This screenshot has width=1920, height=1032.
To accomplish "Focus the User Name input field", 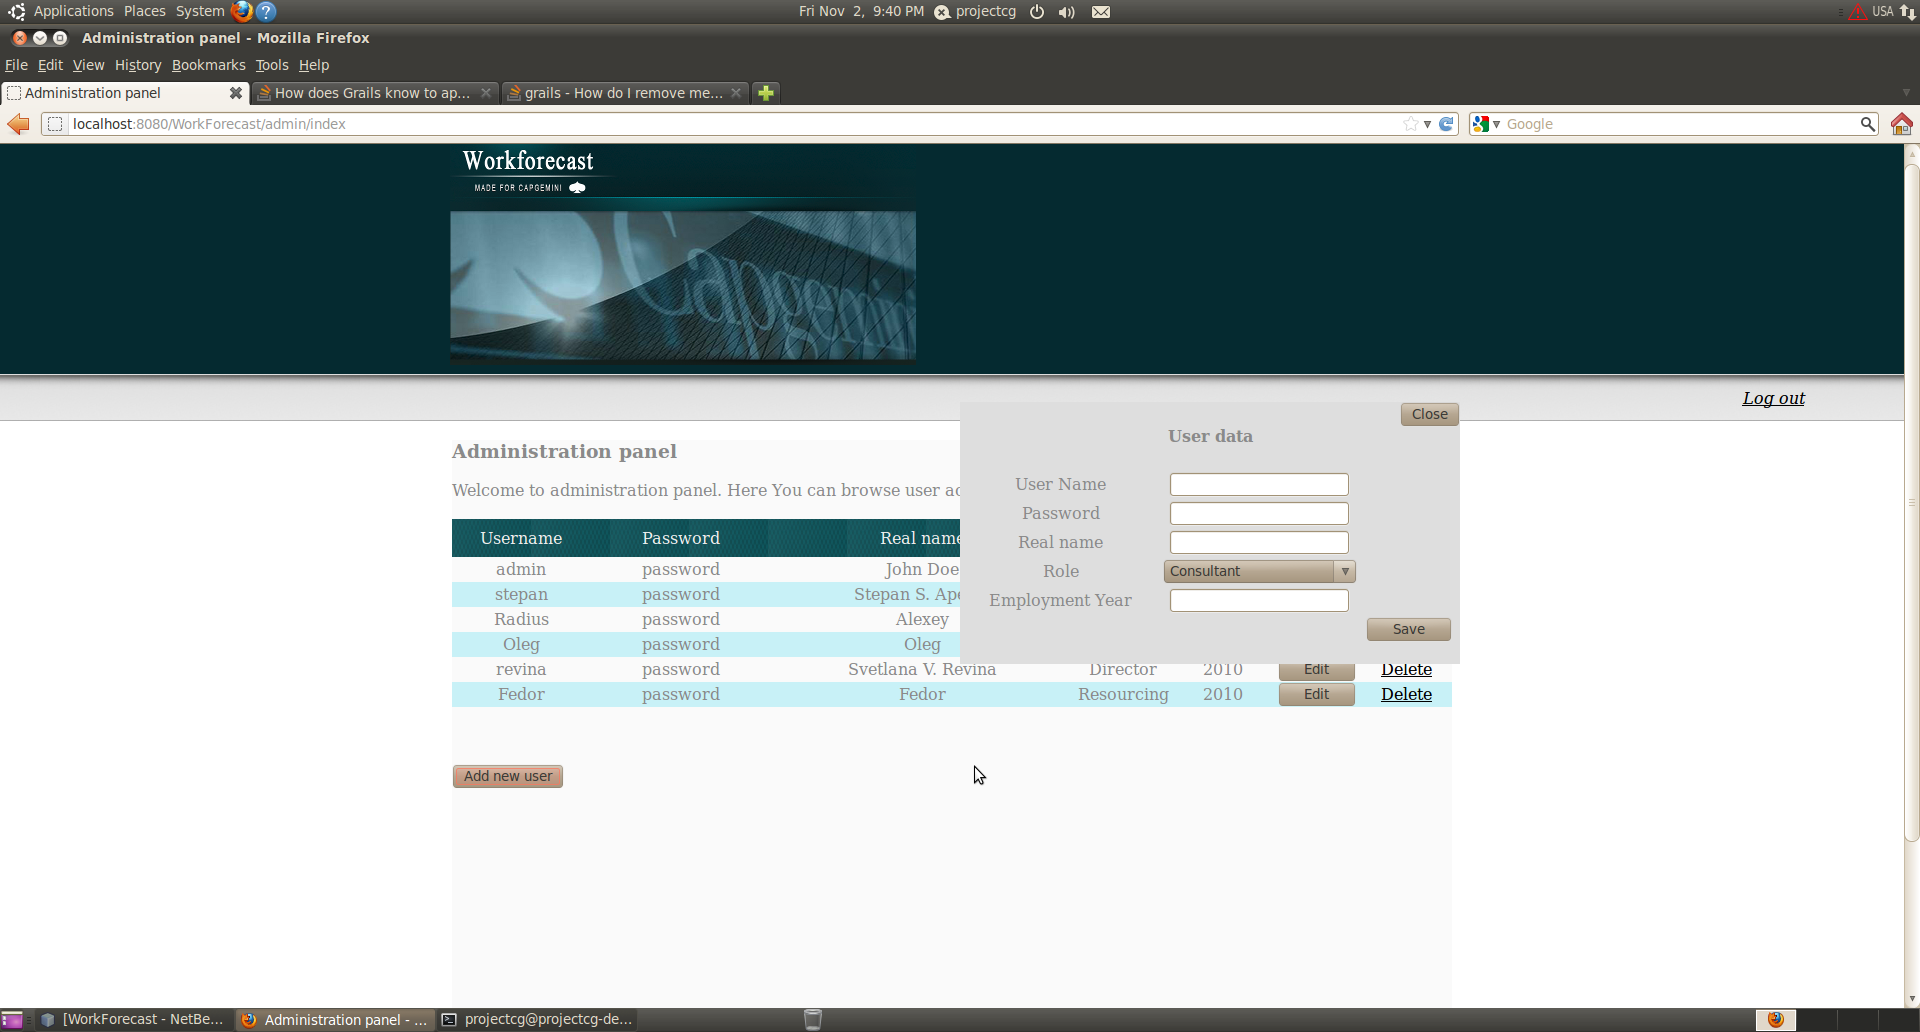I will [1259, 484].
